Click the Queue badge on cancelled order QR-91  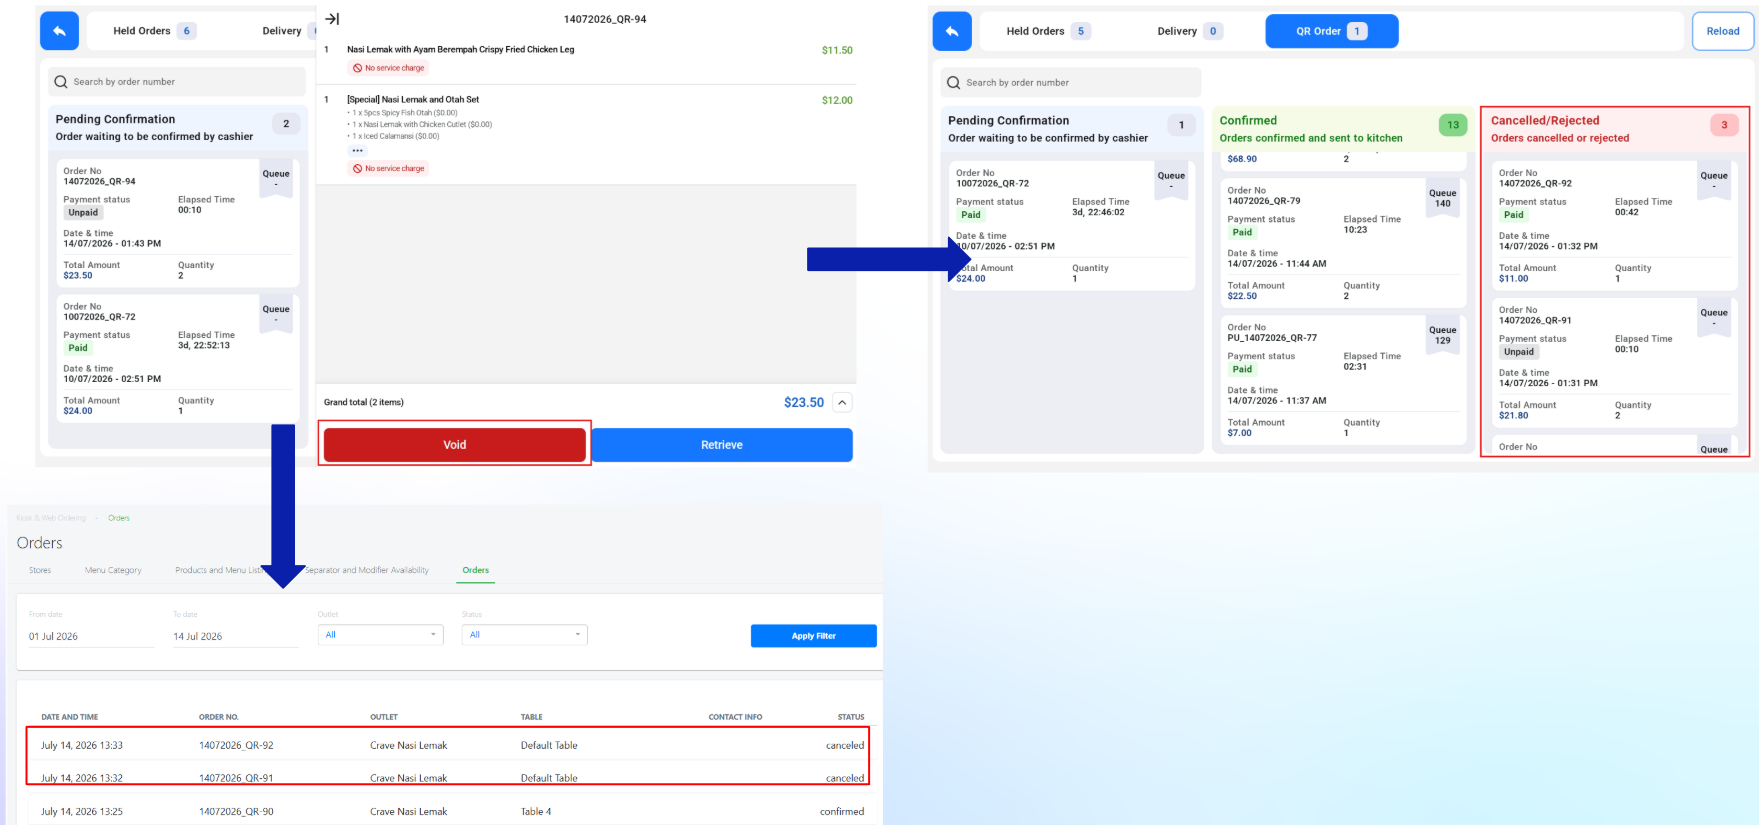(x=1714, y=317)
